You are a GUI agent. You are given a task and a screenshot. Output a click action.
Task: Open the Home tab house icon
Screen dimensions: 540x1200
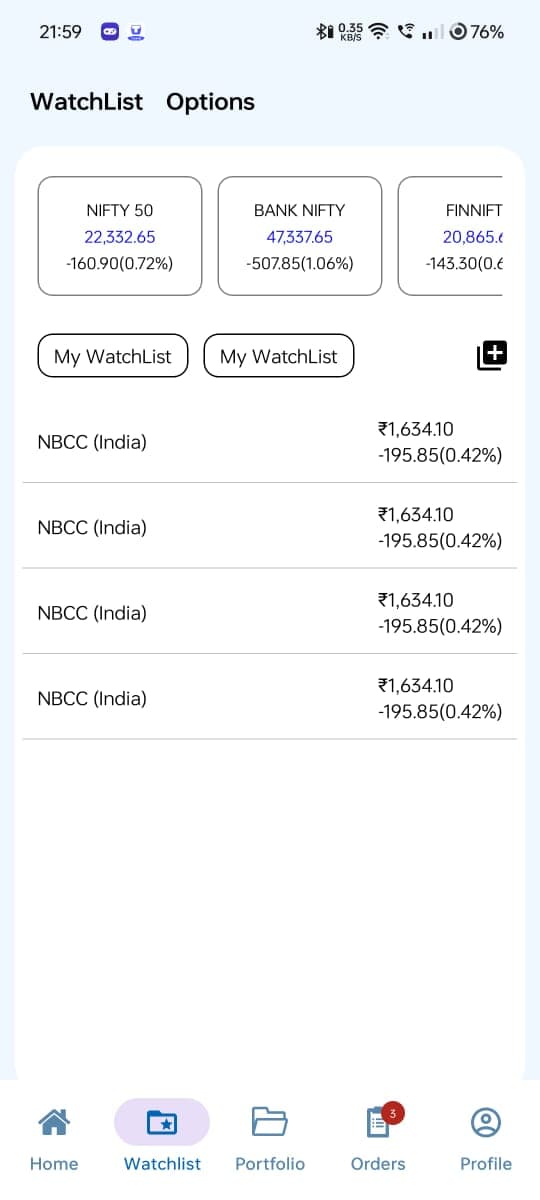pos(54,1122)
